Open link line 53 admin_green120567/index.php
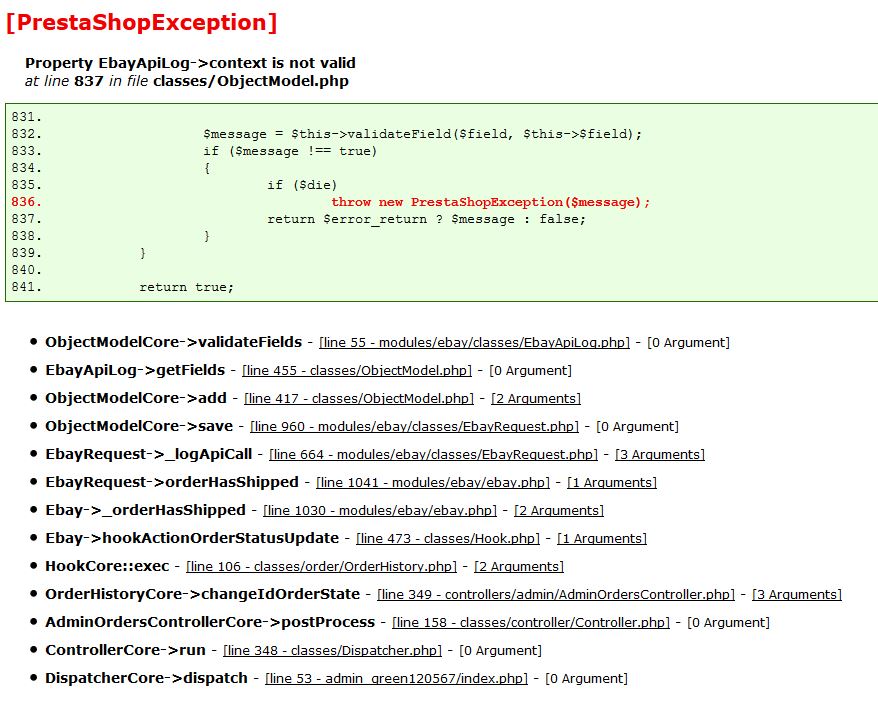This screenshot has width=878, height=720. coord(396,679)
